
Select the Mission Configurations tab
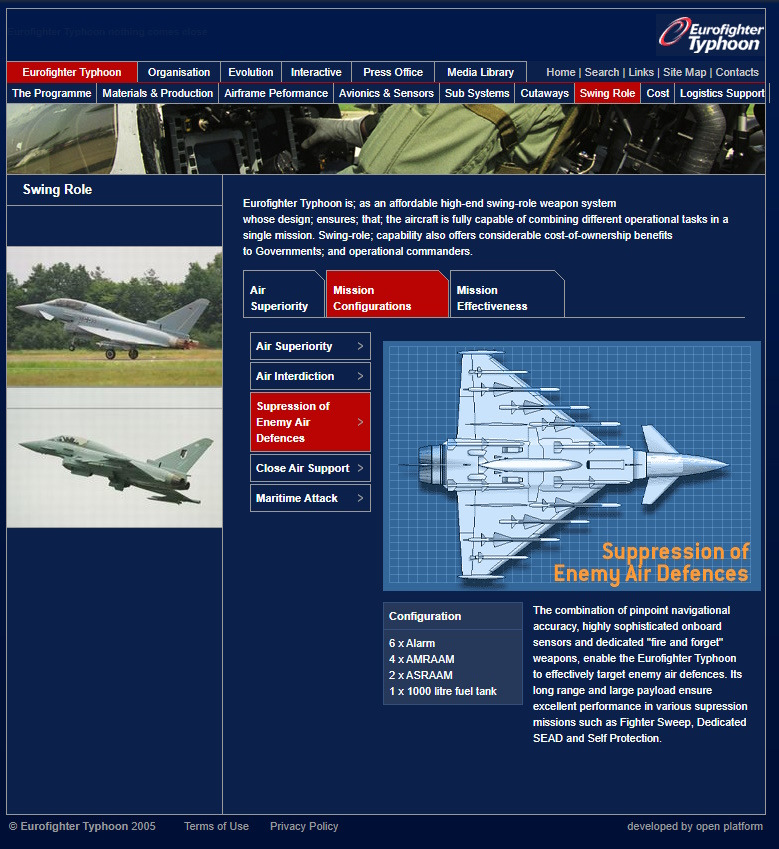click(x=387, y=294)
